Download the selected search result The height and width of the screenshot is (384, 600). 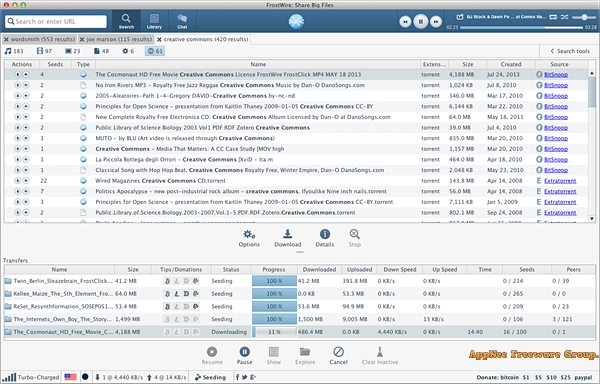(x=288, y=238)
